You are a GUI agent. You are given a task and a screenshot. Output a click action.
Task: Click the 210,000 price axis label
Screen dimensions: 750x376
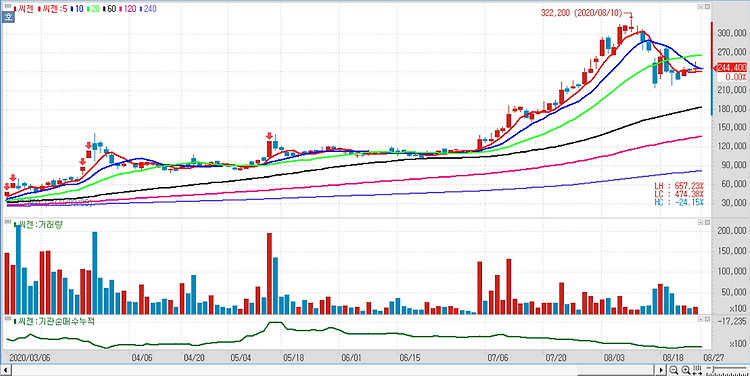pos(731,89)
